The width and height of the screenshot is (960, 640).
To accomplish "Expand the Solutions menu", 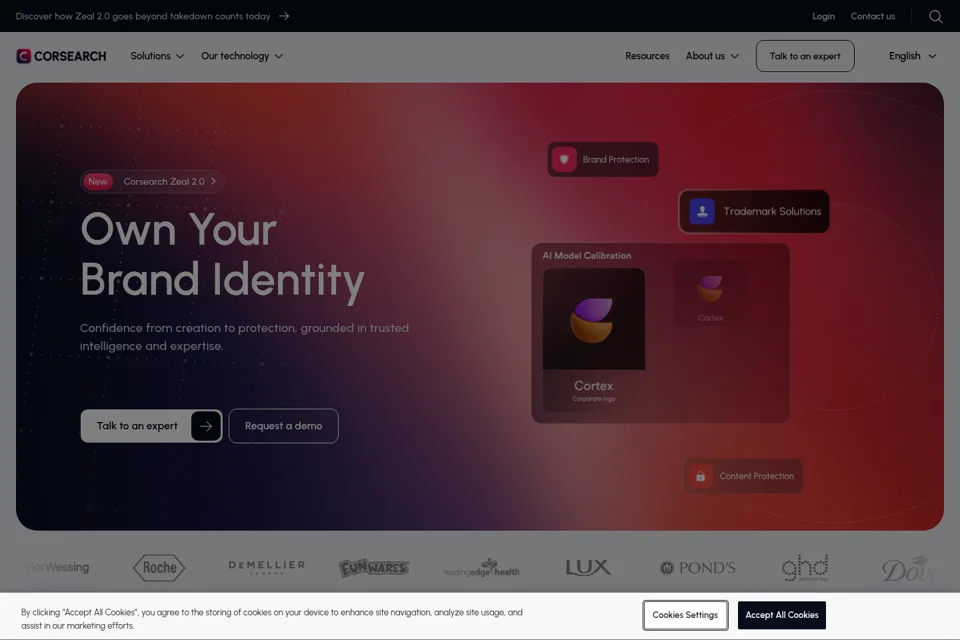I will (157, 56).
